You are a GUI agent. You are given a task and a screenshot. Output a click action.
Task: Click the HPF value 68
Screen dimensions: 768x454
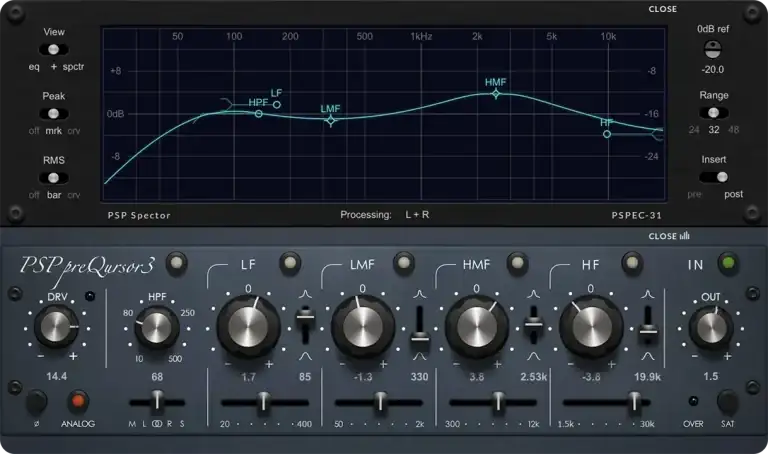(157, 377)
